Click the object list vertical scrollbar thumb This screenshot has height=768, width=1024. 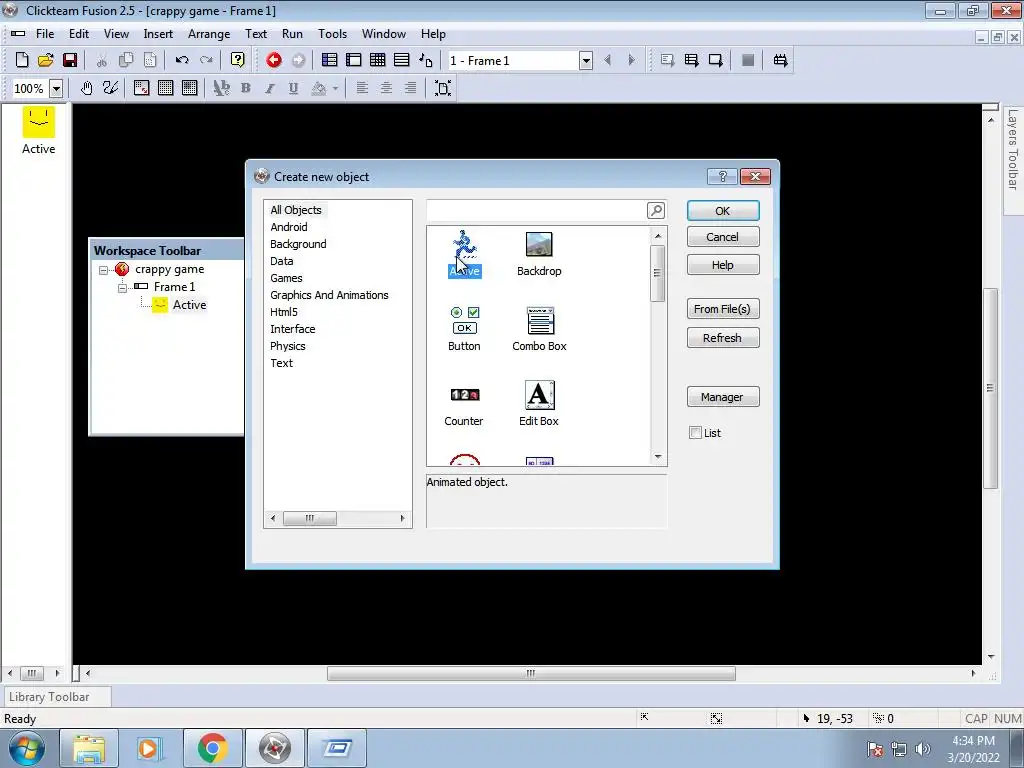(x=658, y=273)
